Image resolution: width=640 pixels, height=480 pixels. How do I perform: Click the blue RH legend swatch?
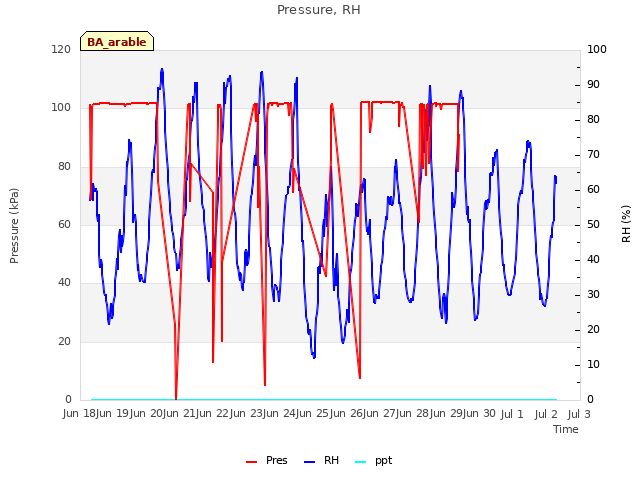point(310,462)
